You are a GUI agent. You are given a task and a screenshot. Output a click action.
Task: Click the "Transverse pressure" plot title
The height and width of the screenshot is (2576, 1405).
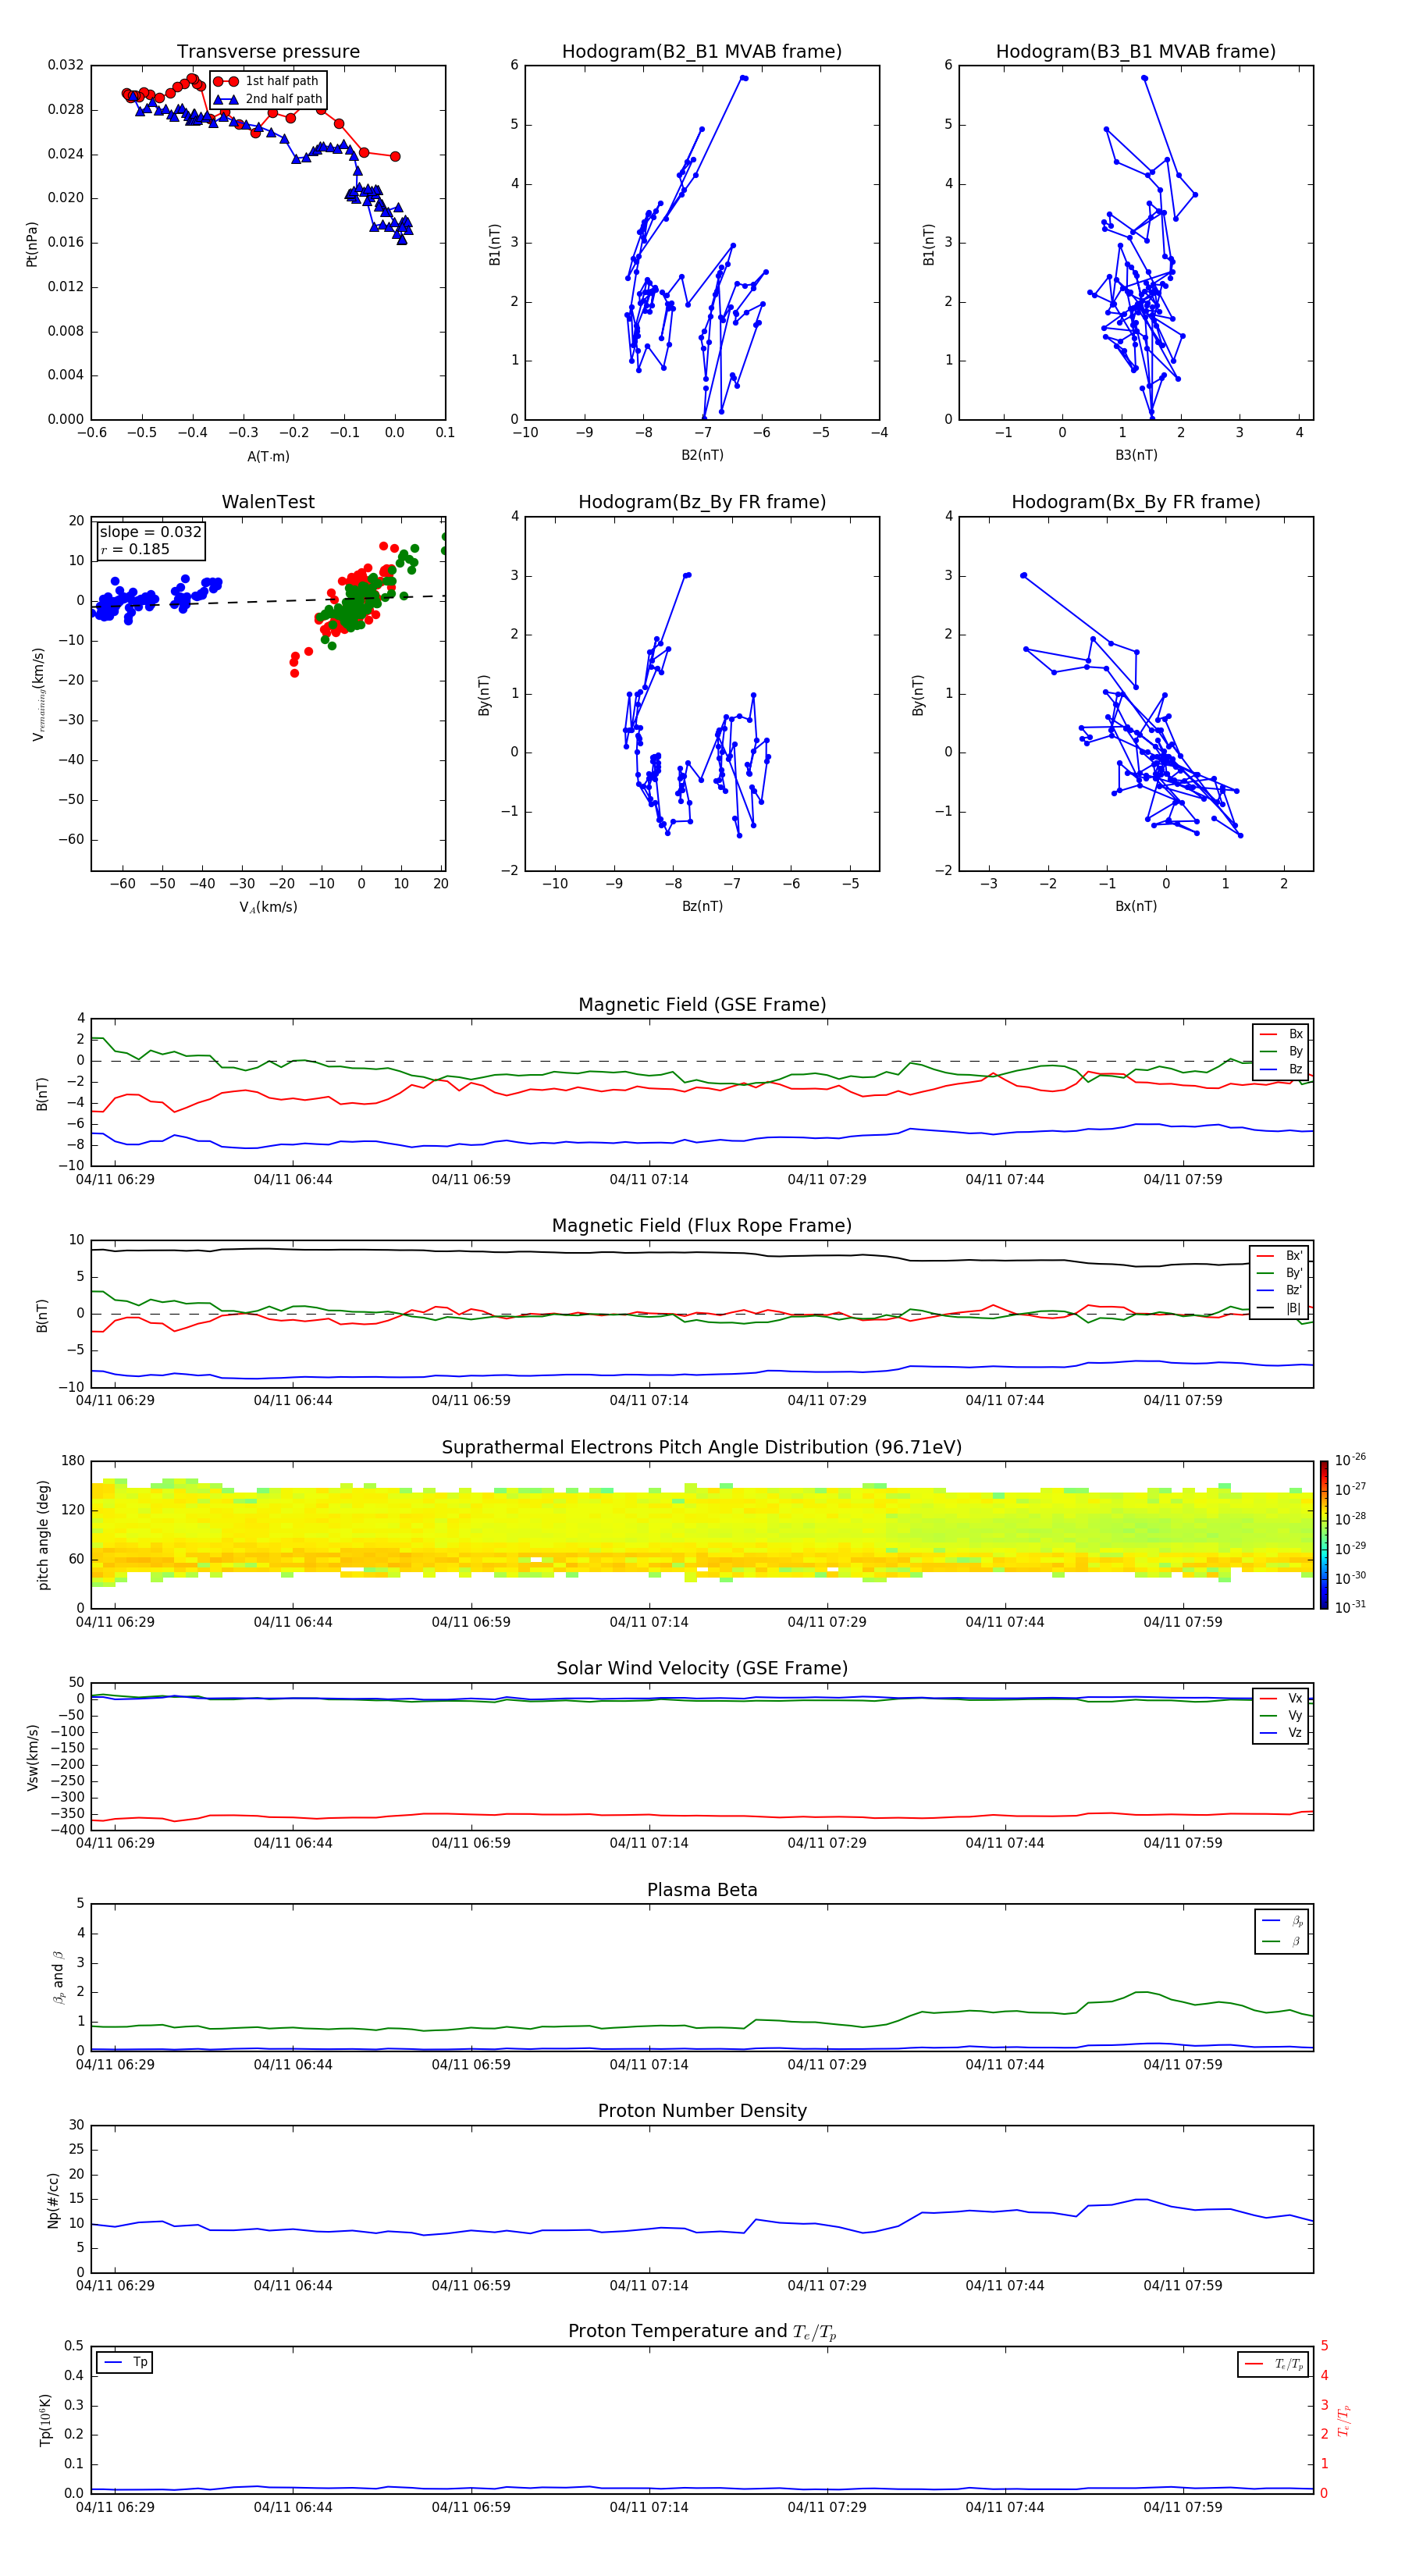click(268, 52)
